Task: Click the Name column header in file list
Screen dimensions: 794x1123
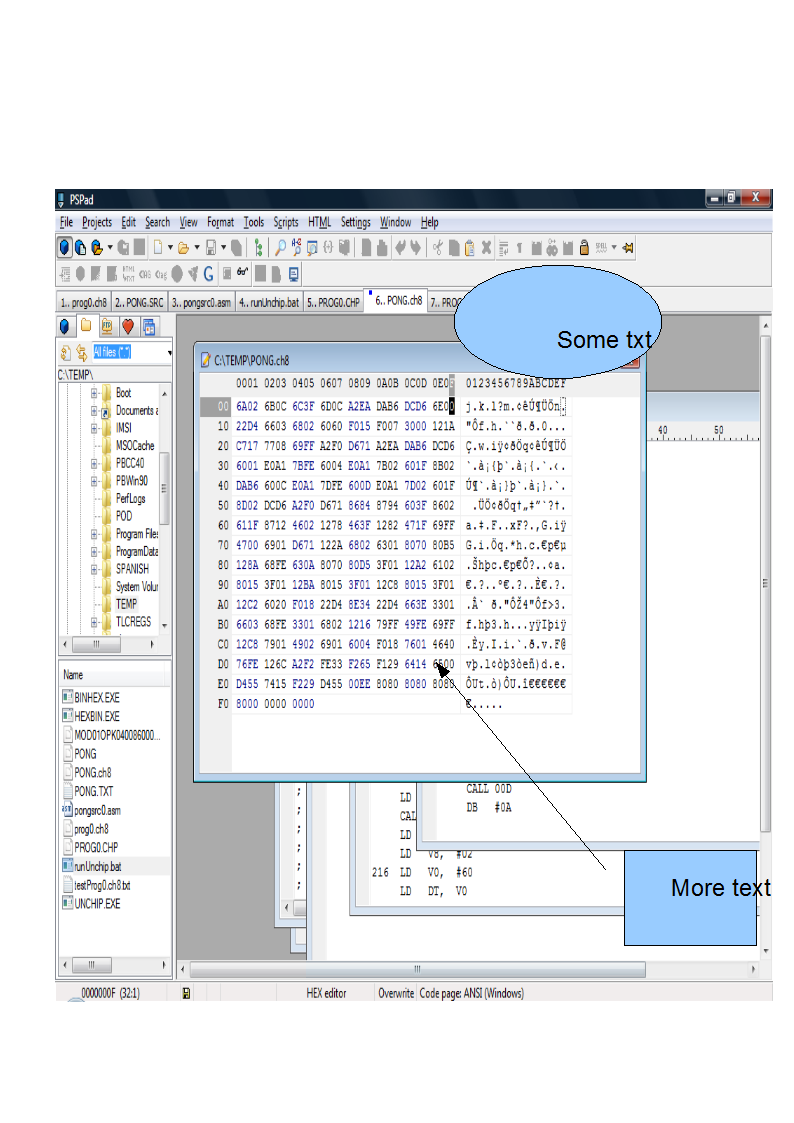Action: pyautogui.click(x=112, y=675)
